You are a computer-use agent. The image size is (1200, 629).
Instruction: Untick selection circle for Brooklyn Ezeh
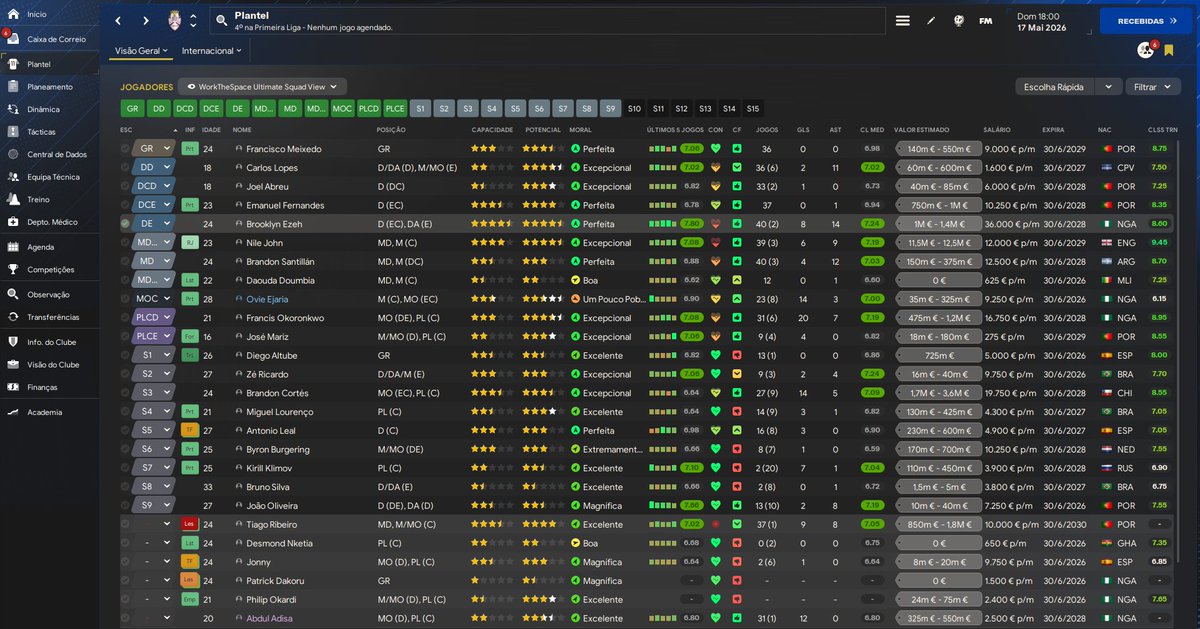coord(125,224)
